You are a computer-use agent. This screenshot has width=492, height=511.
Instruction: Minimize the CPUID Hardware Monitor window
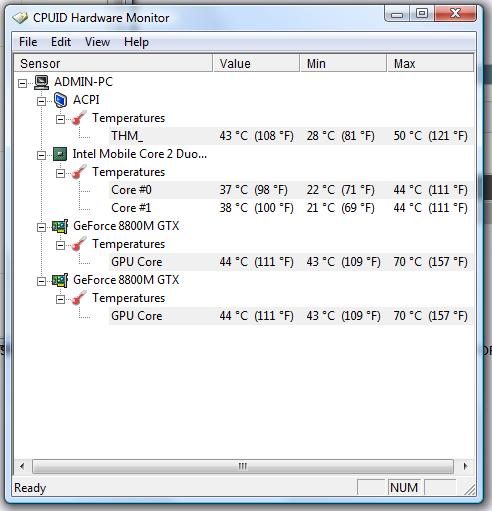tap(397, 14)
